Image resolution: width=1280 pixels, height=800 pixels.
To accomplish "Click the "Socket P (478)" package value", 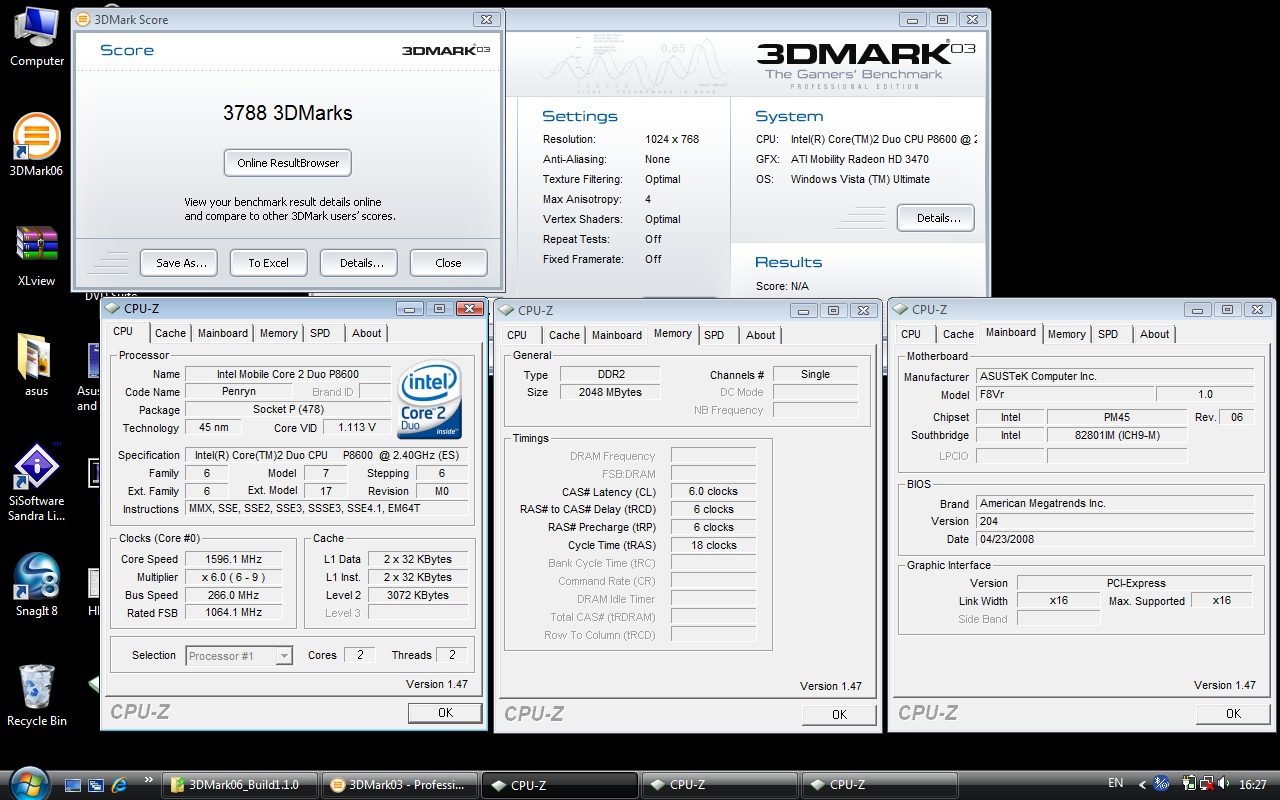I will coord(288,410).
